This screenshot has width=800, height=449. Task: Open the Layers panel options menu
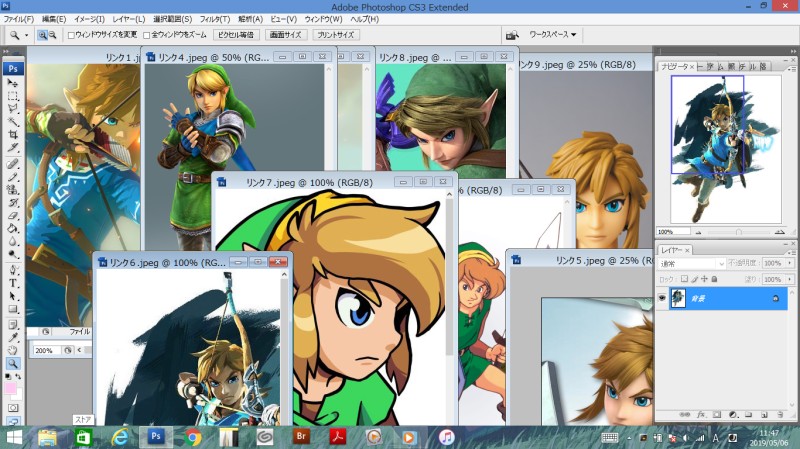click(792, 252)
